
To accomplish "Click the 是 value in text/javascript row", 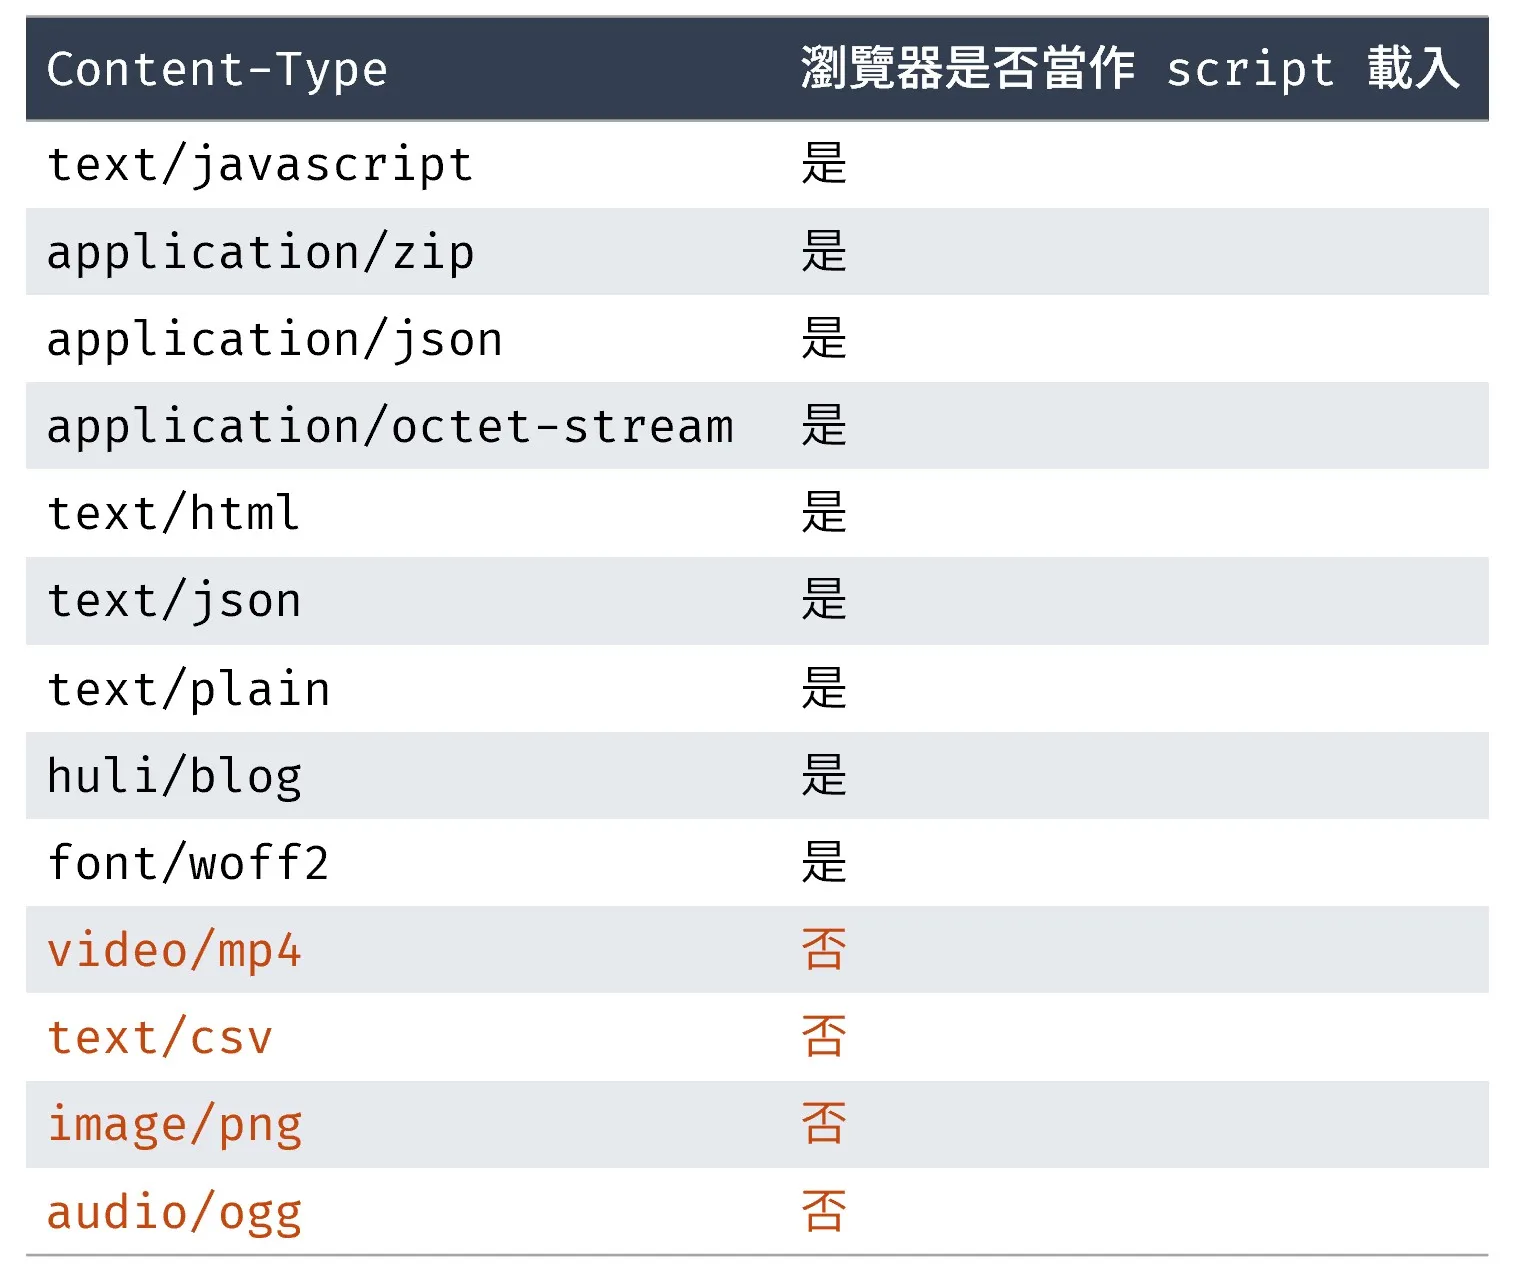I will [x=824, y=164].
